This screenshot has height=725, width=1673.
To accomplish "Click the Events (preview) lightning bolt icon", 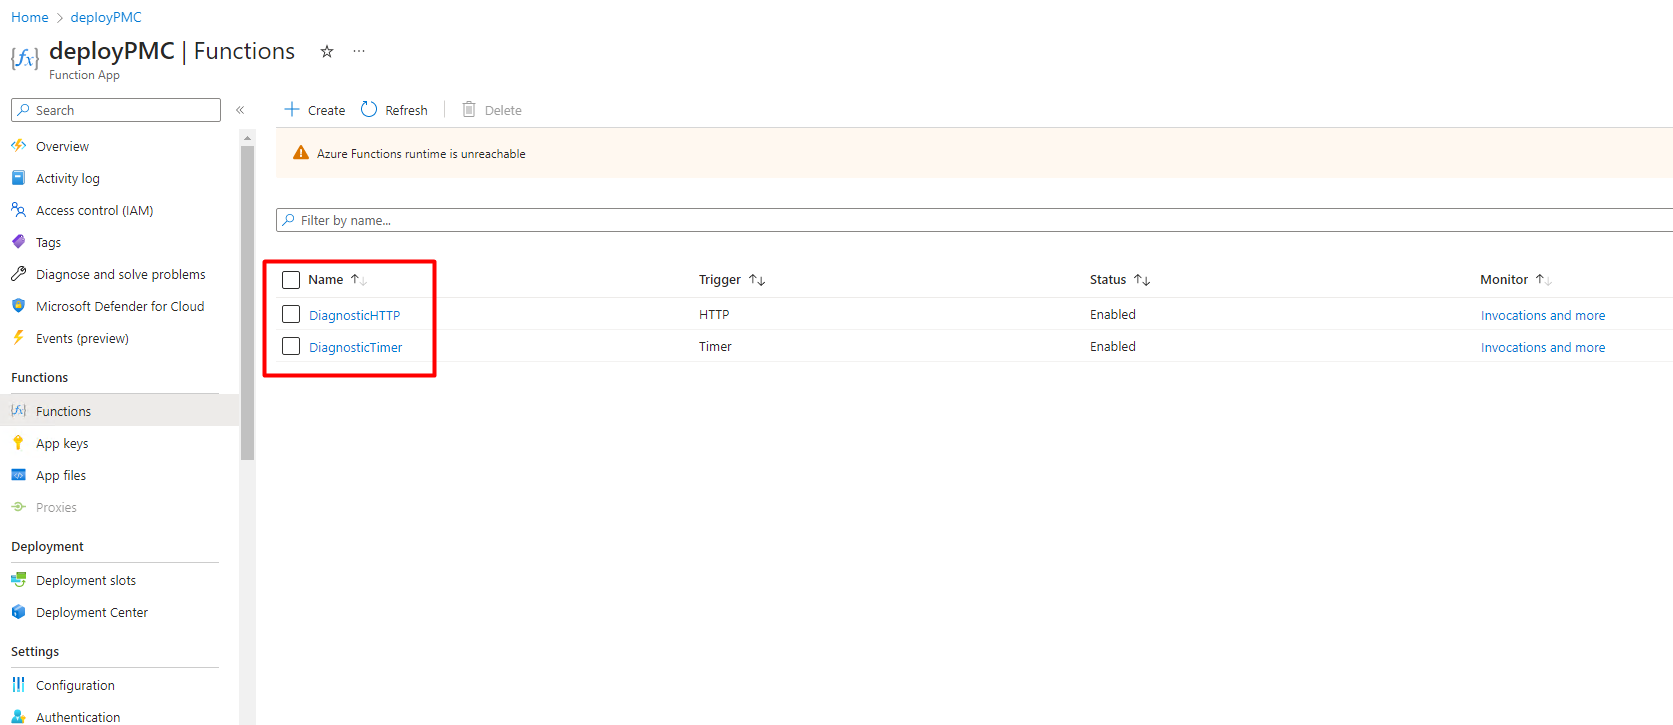I will (x=18, y=338).
